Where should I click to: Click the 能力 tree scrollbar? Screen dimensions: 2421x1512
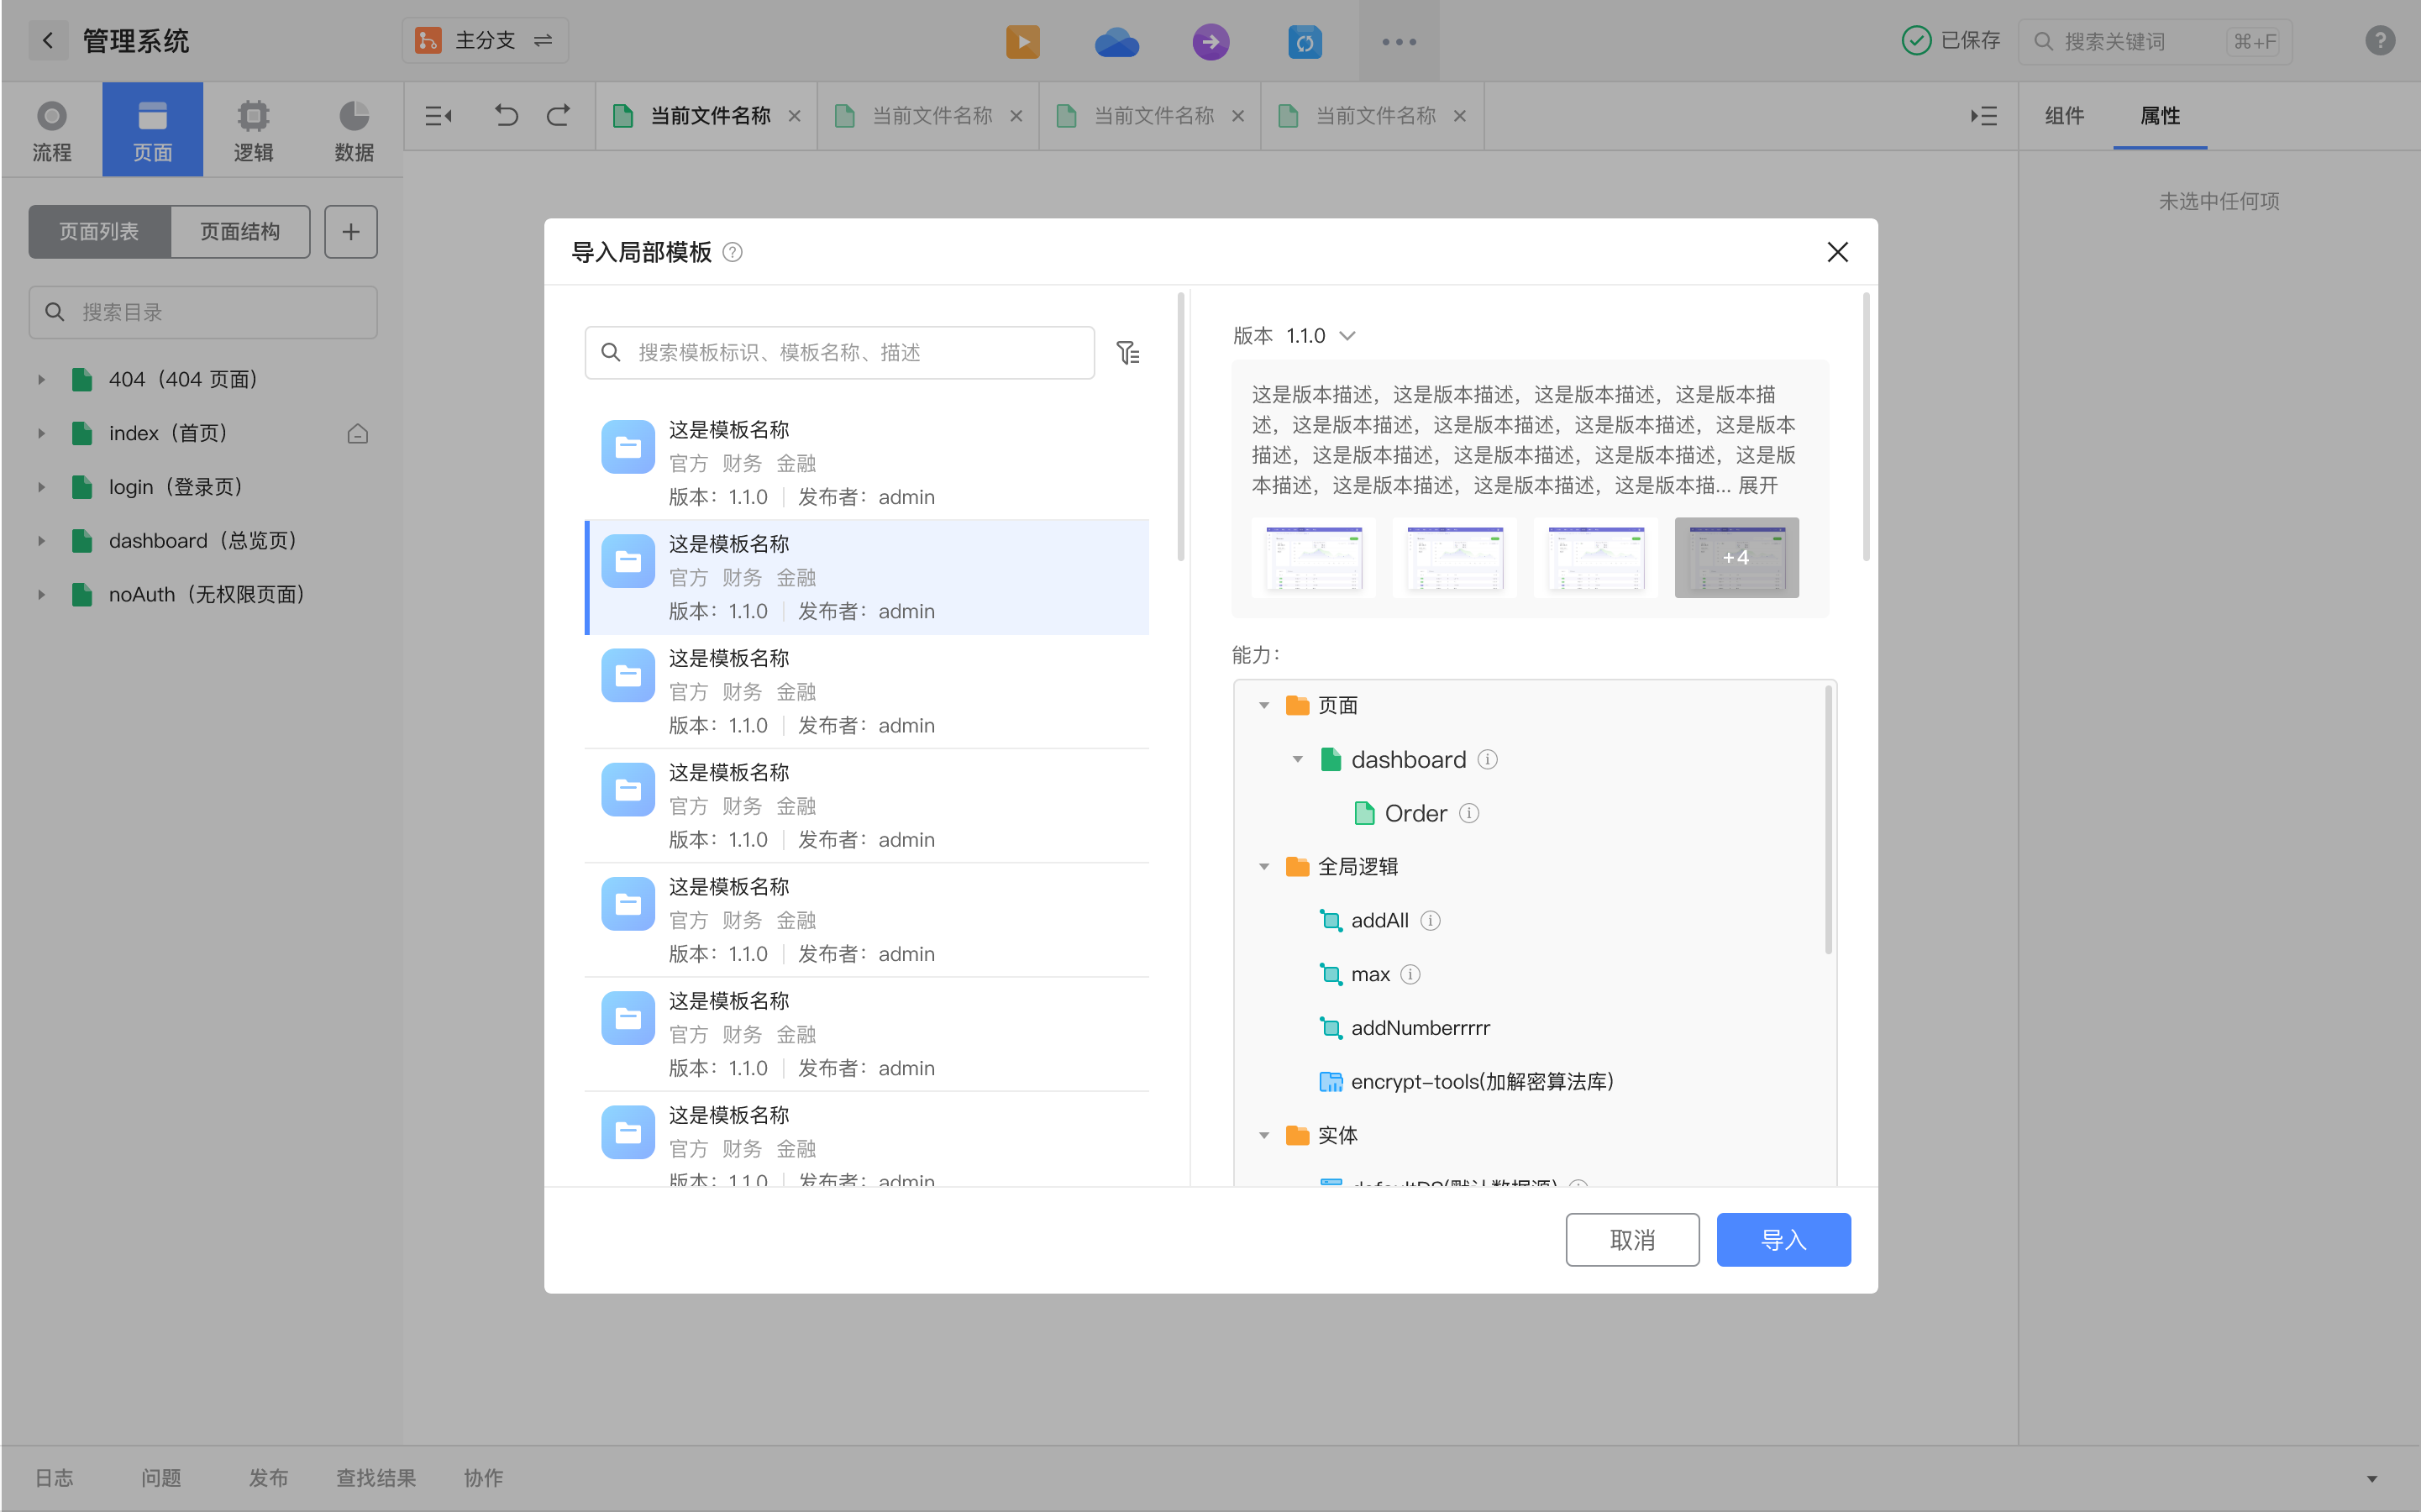pos(1828,820)
